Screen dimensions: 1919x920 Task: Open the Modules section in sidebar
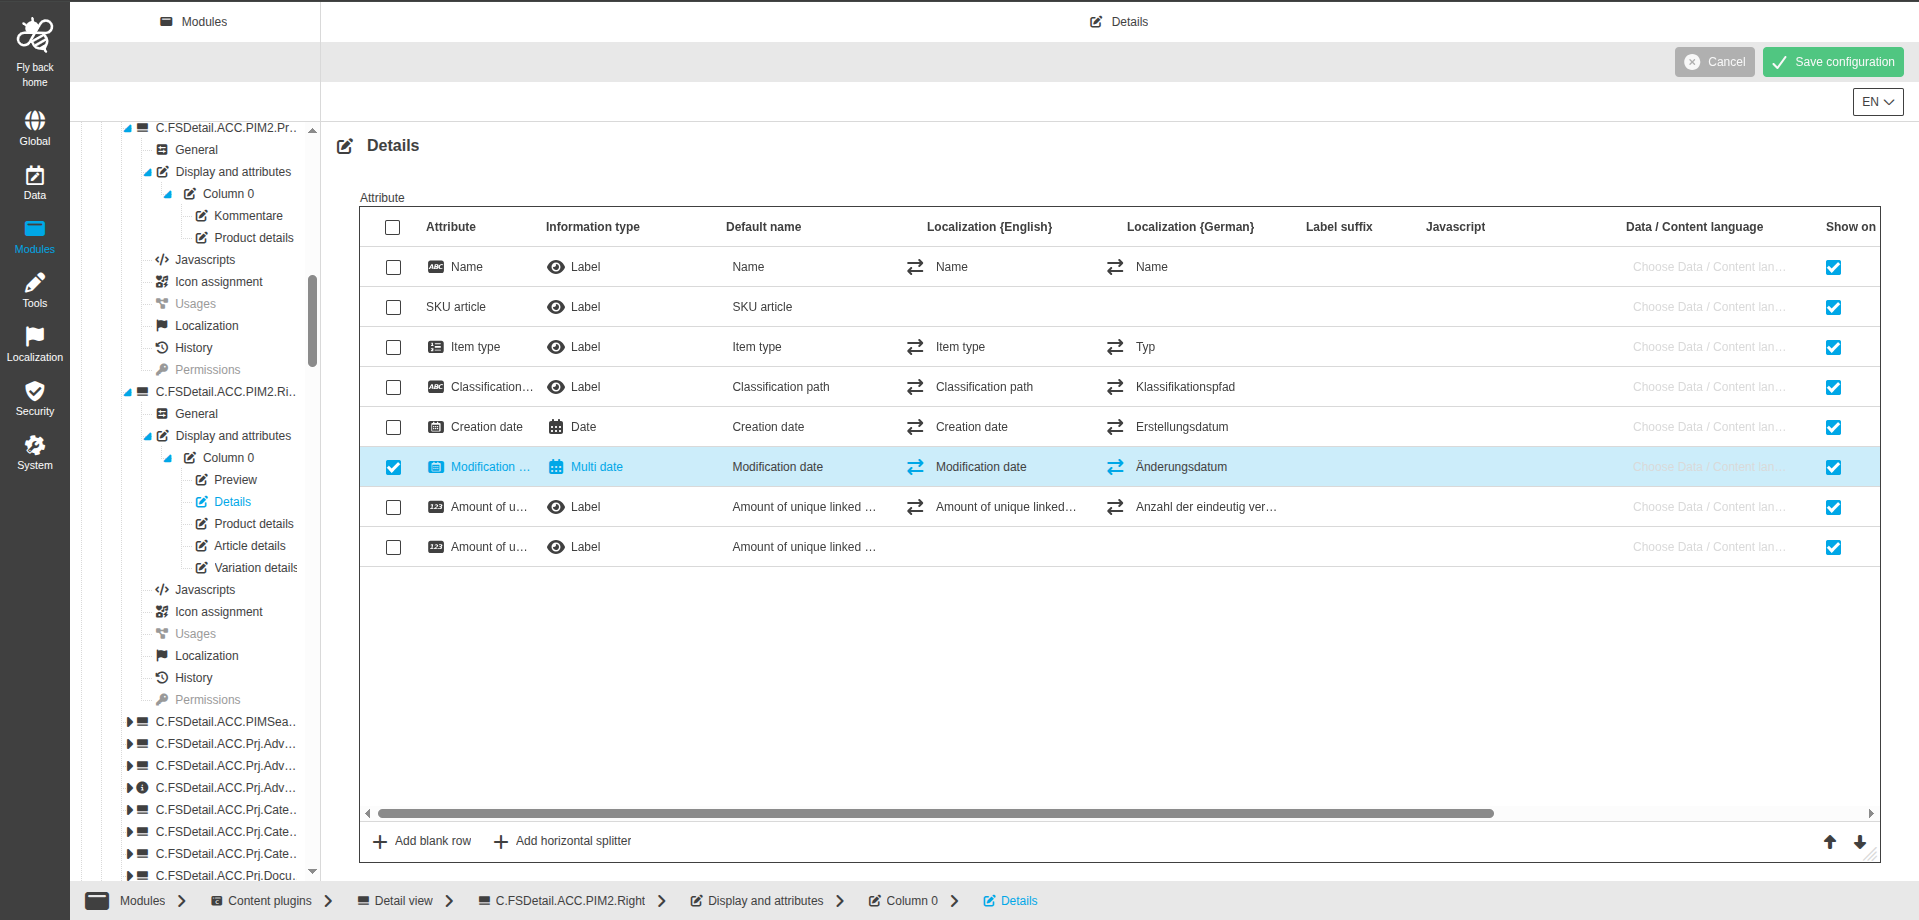click(x=35, y=237)
